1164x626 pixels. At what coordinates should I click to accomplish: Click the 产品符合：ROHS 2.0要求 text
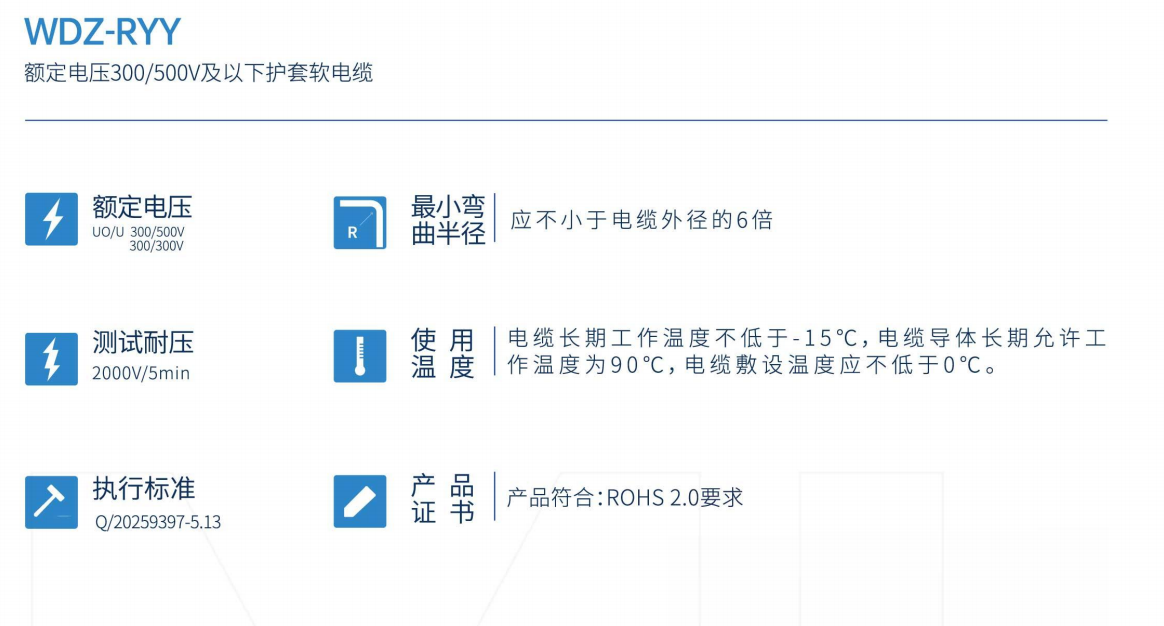click(x=625, y=497)
